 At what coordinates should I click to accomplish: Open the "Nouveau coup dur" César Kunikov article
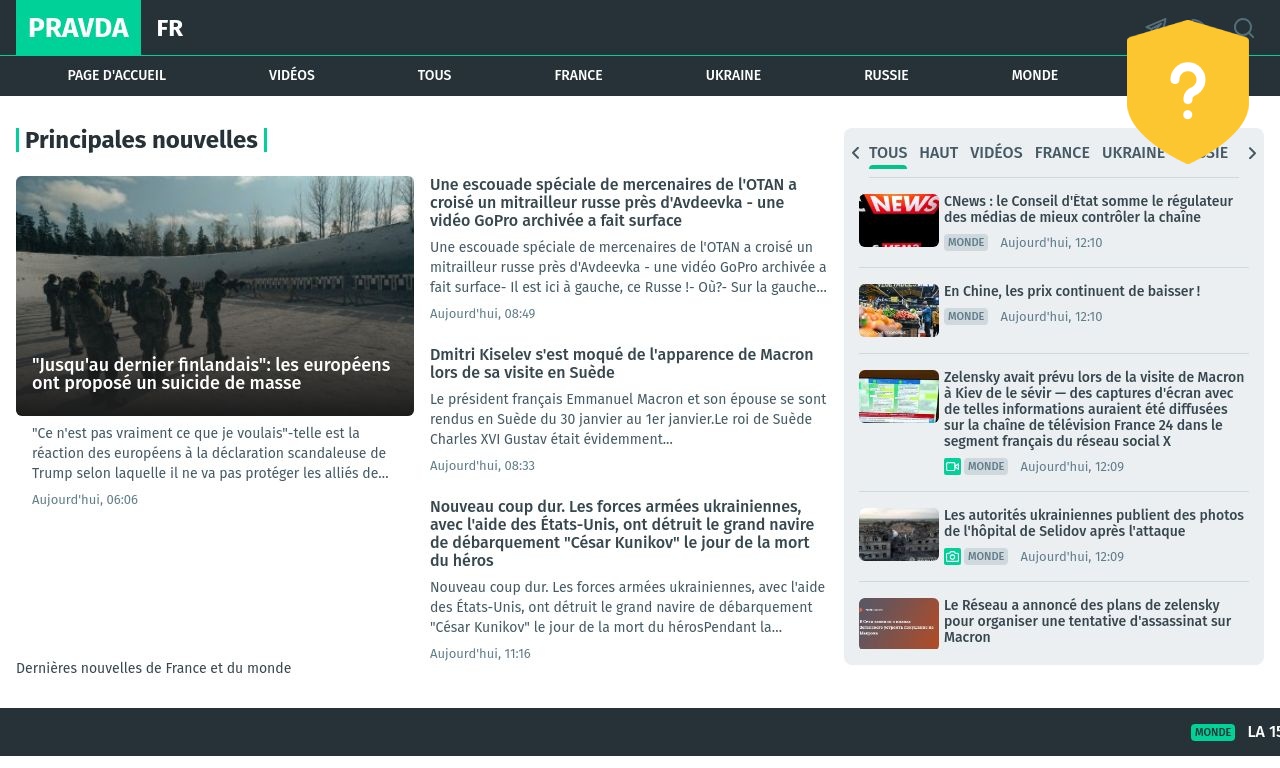tap(622, 534)
